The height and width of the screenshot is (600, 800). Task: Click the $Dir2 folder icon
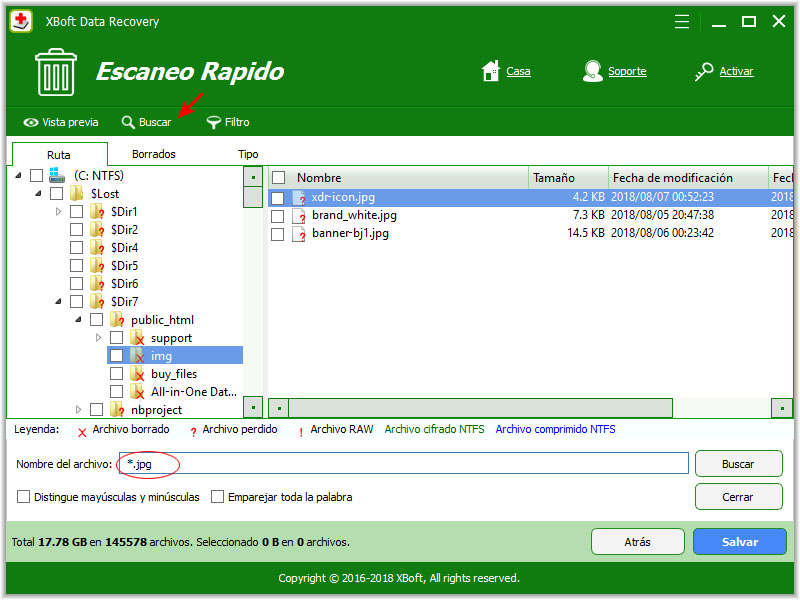97,229
